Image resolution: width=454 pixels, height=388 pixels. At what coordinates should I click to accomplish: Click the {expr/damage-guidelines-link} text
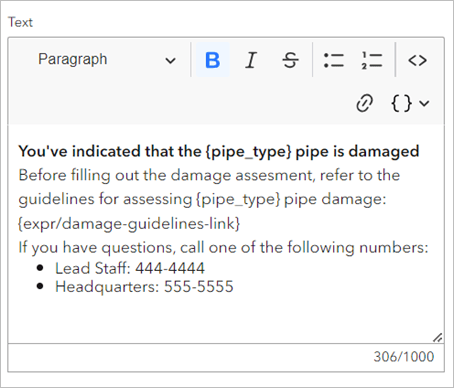pos(129,223)
